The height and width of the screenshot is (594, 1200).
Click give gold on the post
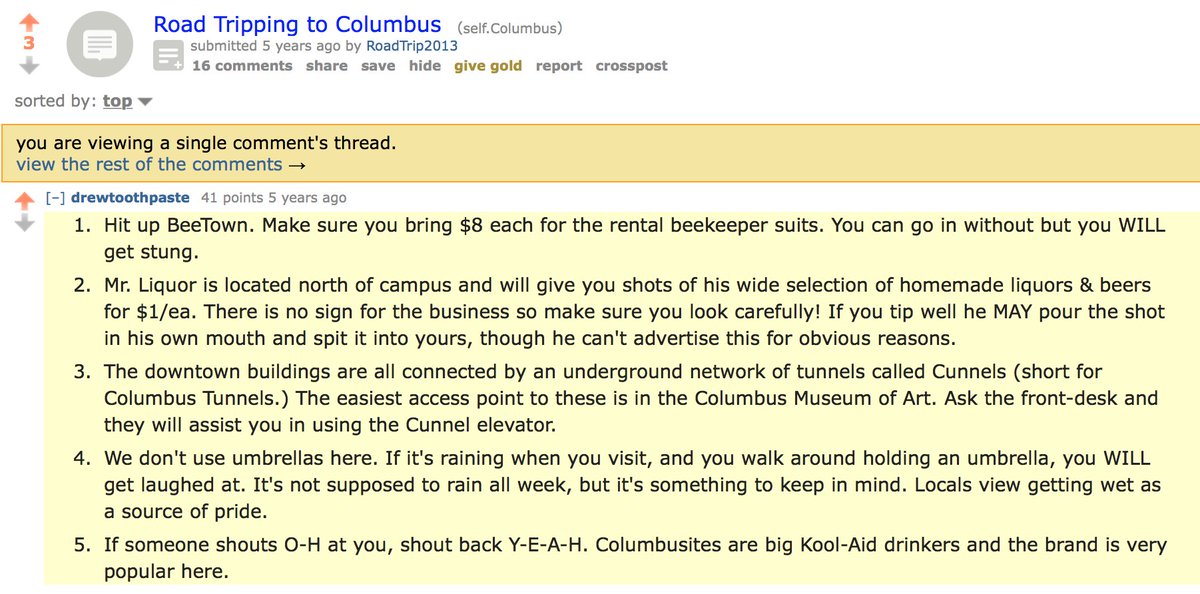click(x=488, y=66)
